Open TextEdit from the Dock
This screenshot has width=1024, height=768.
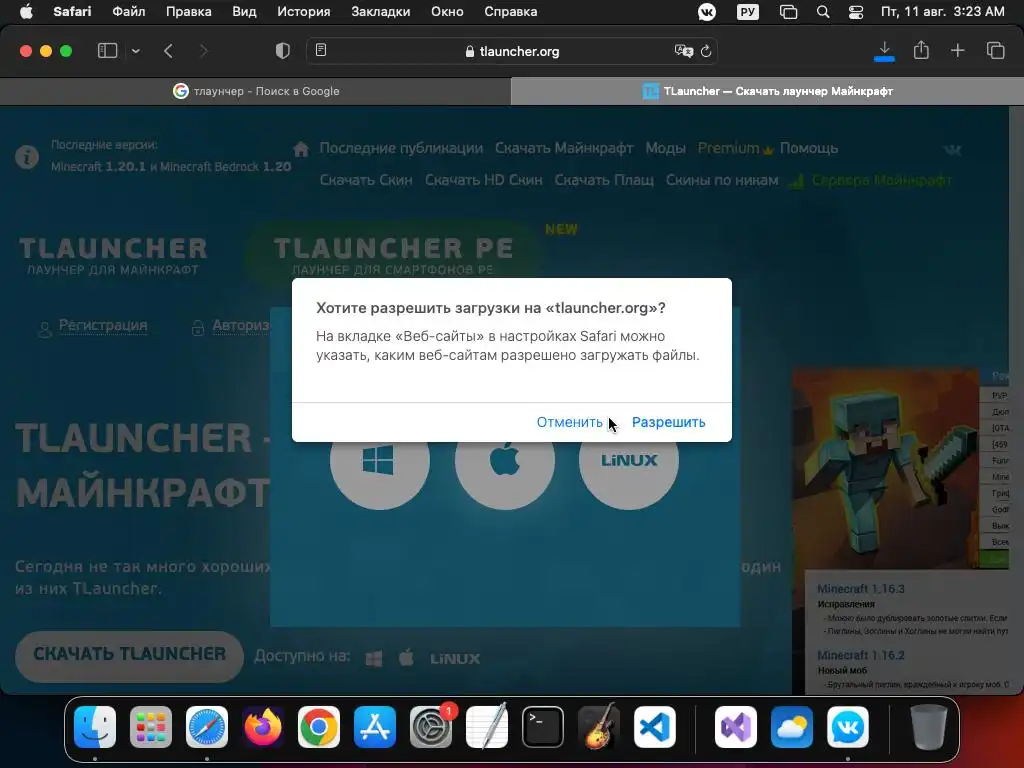click(x=487, y=727)
